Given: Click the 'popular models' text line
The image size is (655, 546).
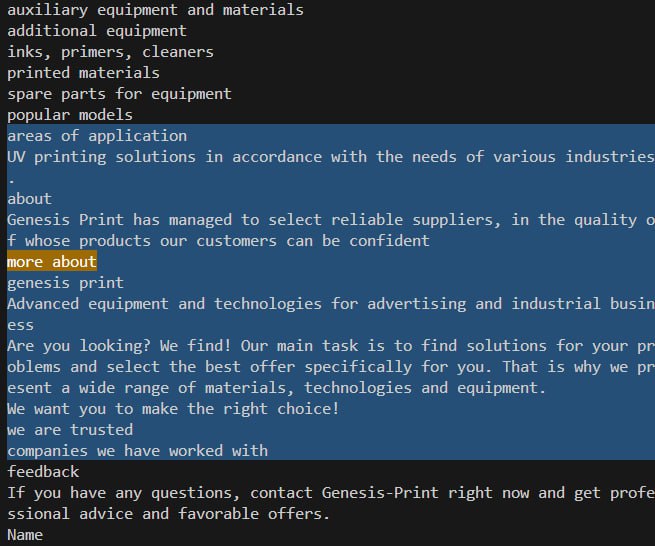Looking at the screenshot, I should [70, 114].
